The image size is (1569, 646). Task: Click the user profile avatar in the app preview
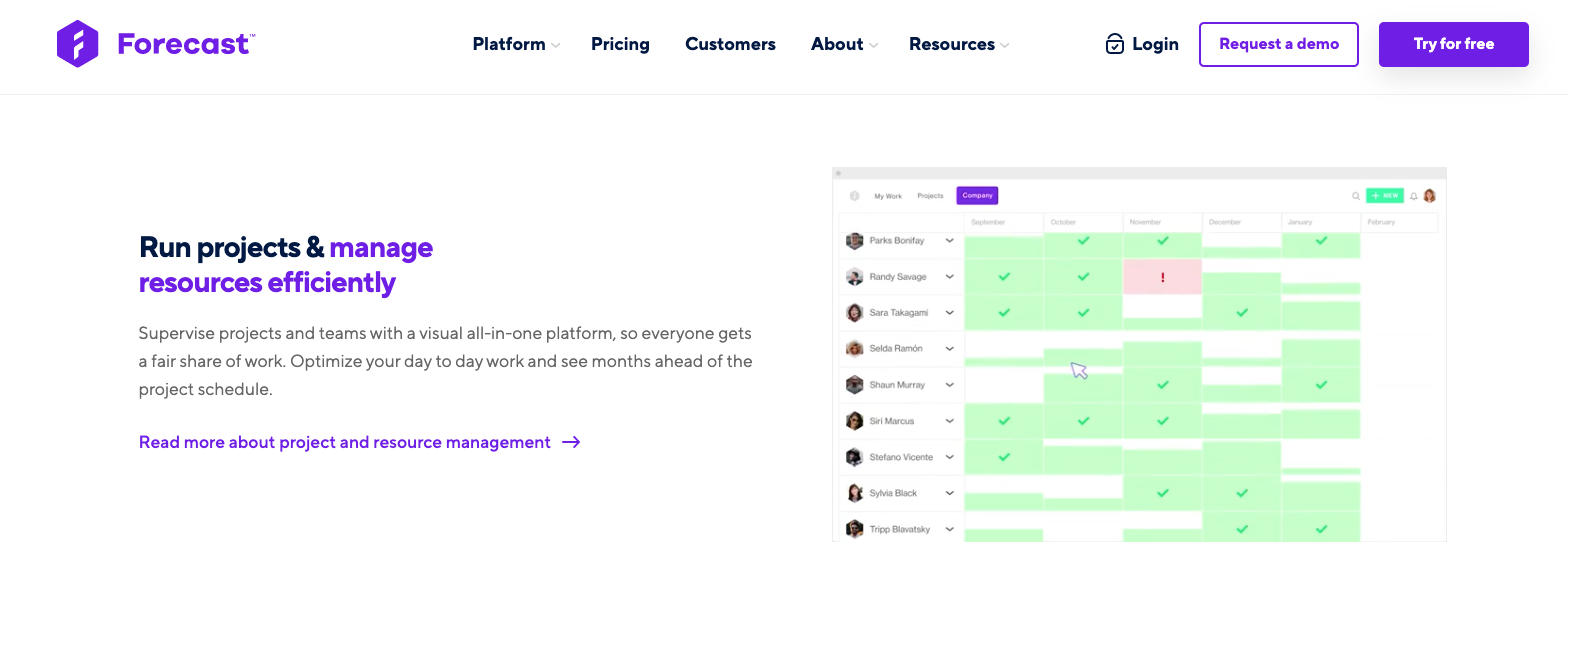click(1430, 196)
